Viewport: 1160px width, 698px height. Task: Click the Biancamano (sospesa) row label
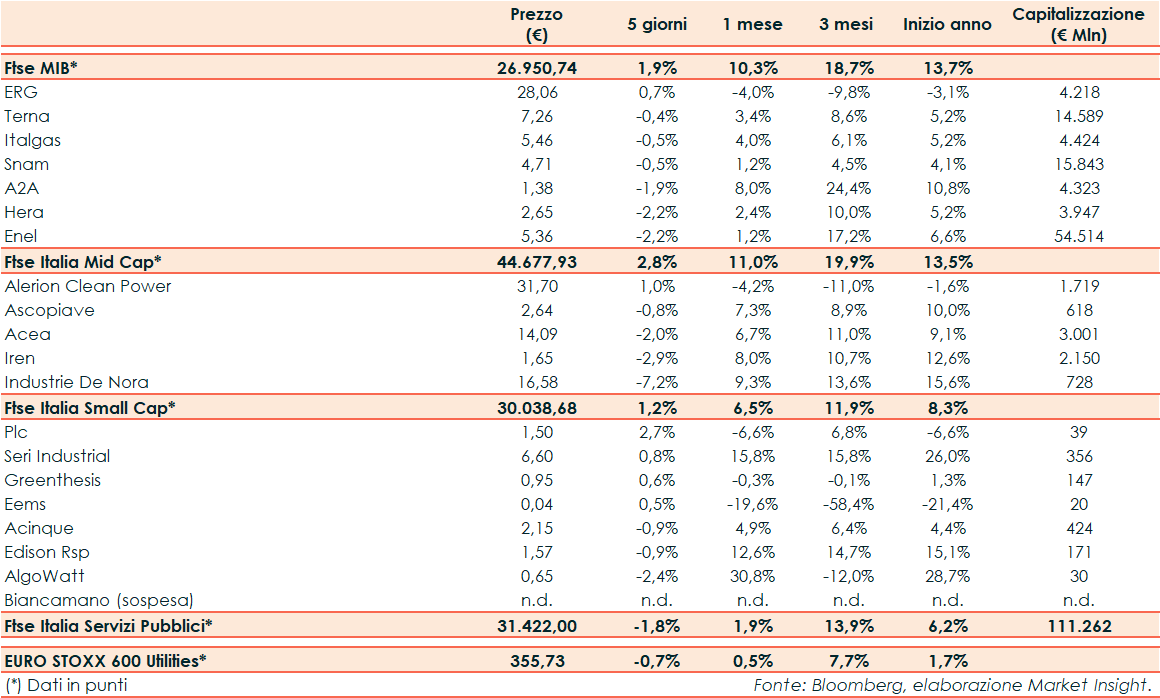(99, 600)
